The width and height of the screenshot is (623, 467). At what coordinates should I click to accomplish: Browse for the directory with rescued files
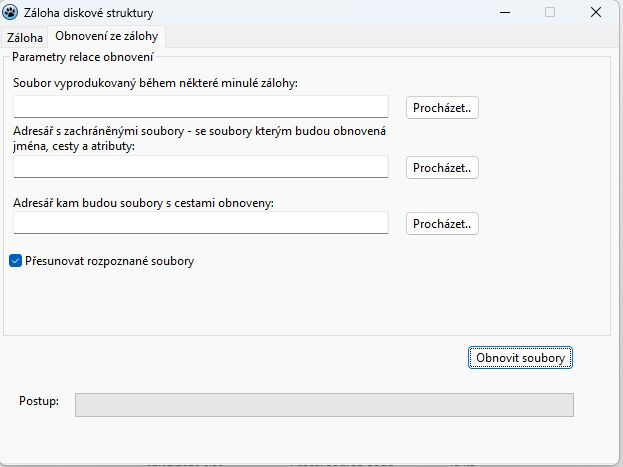442,168
